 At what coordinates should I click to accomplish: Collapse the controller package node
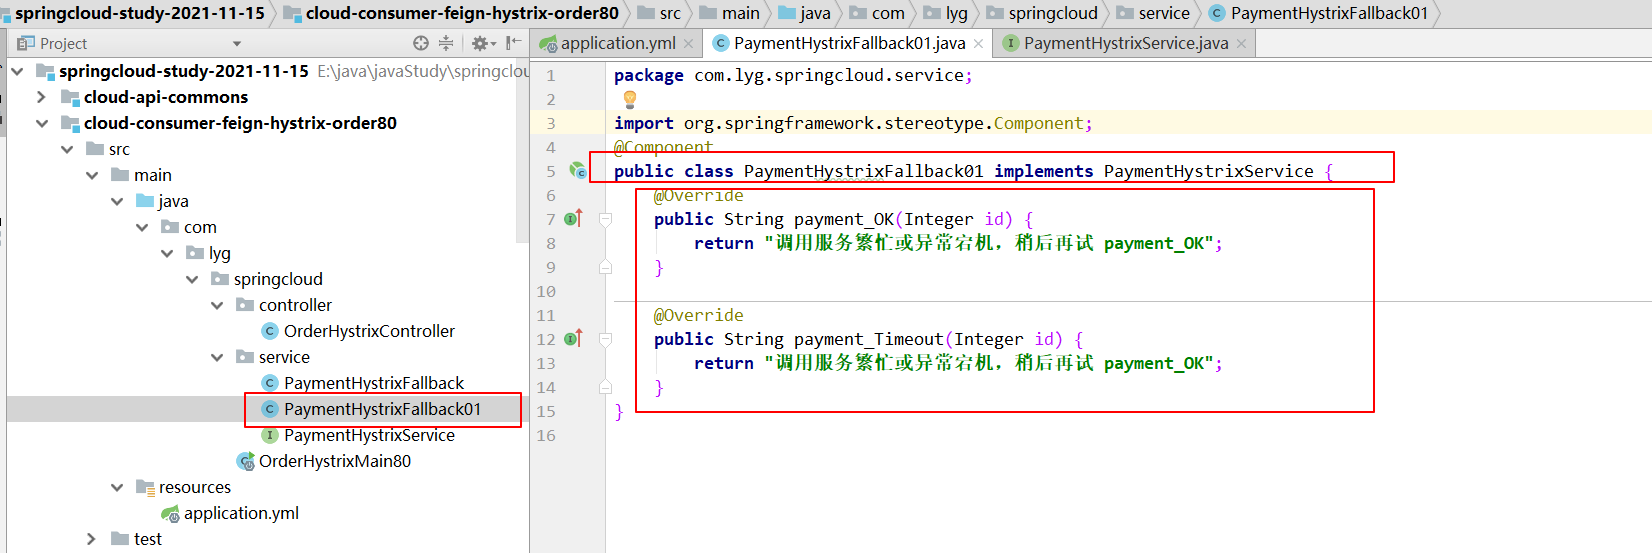217,305
